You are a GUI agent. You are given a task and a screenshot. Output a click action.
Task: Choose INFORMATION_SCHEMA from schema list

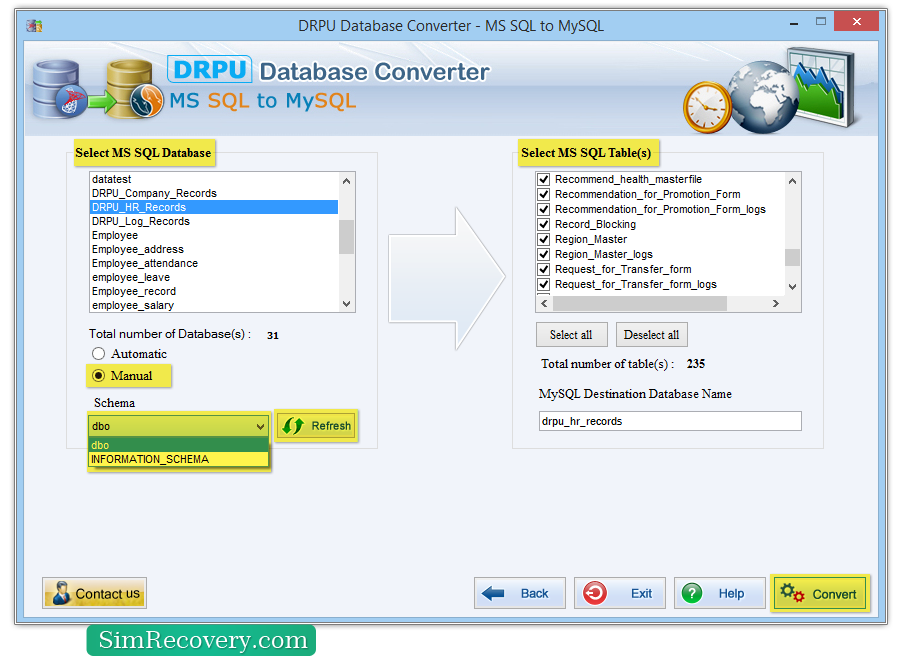(x=179, y=459)
